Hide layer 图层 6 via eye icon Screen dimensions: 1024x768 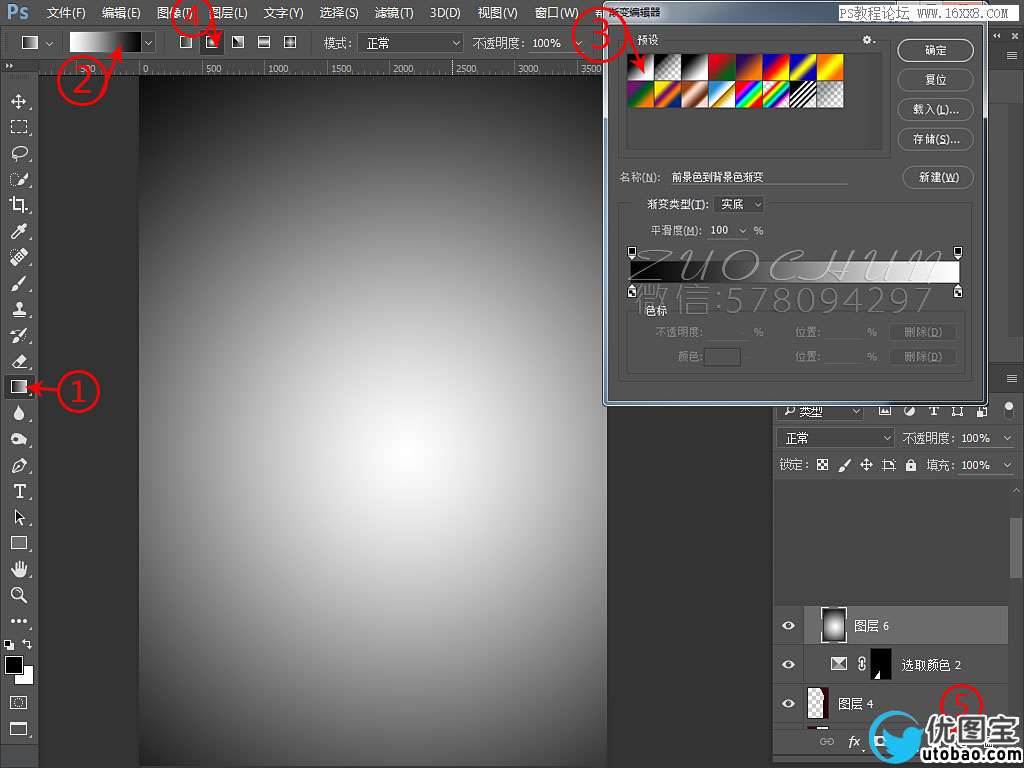click(788, 626)
